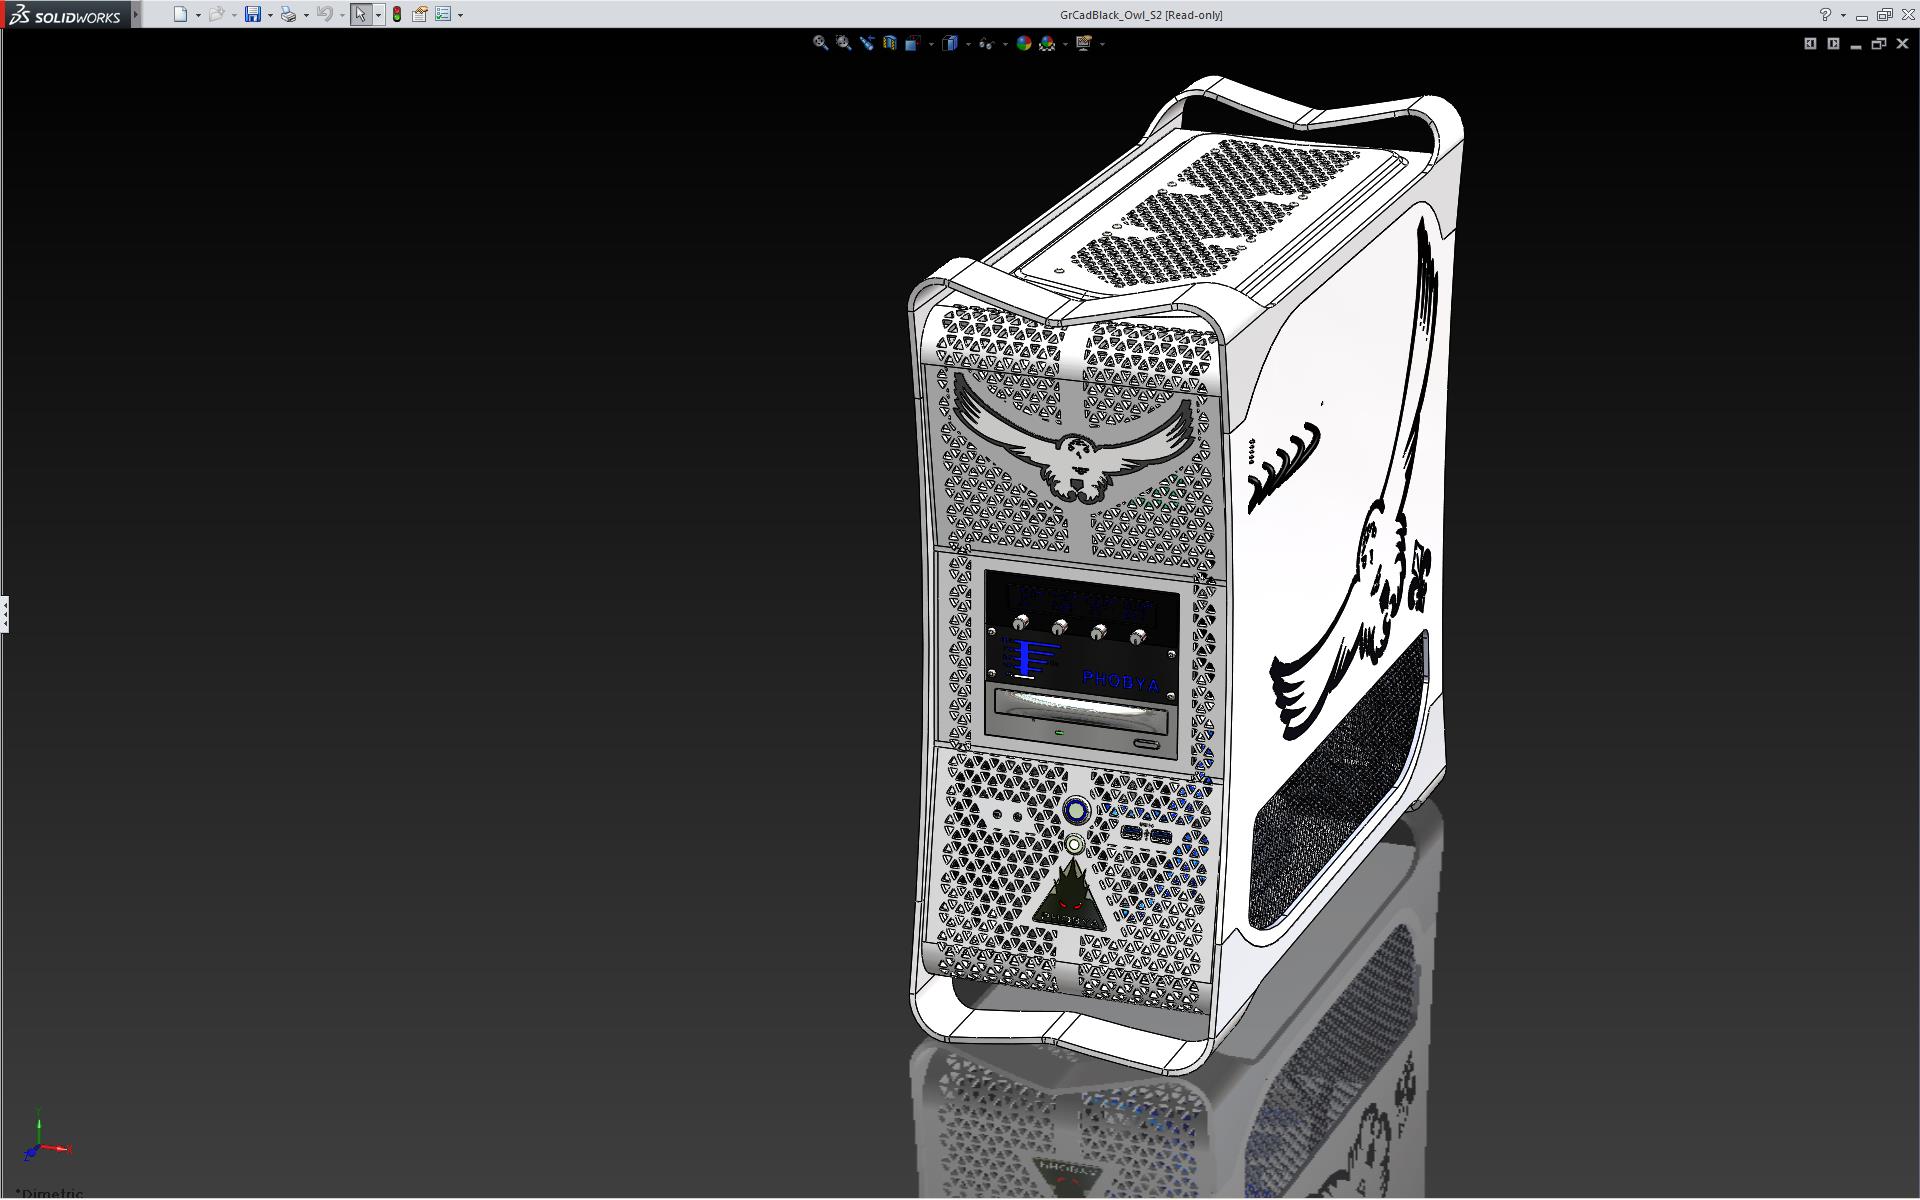
Task: Toggle the Select arrow tool
Action: [360, 14]
